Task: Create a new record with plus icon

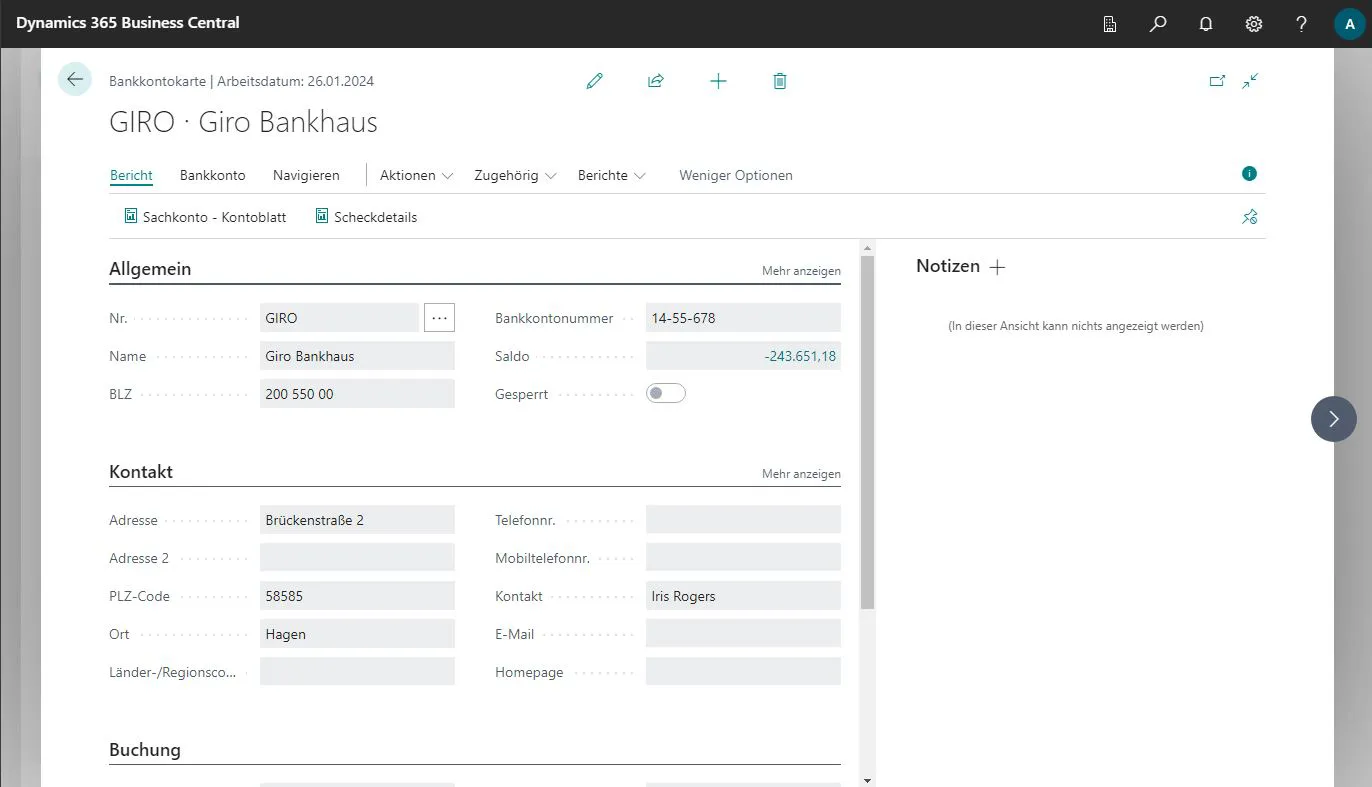Action: tap(718, 81)
